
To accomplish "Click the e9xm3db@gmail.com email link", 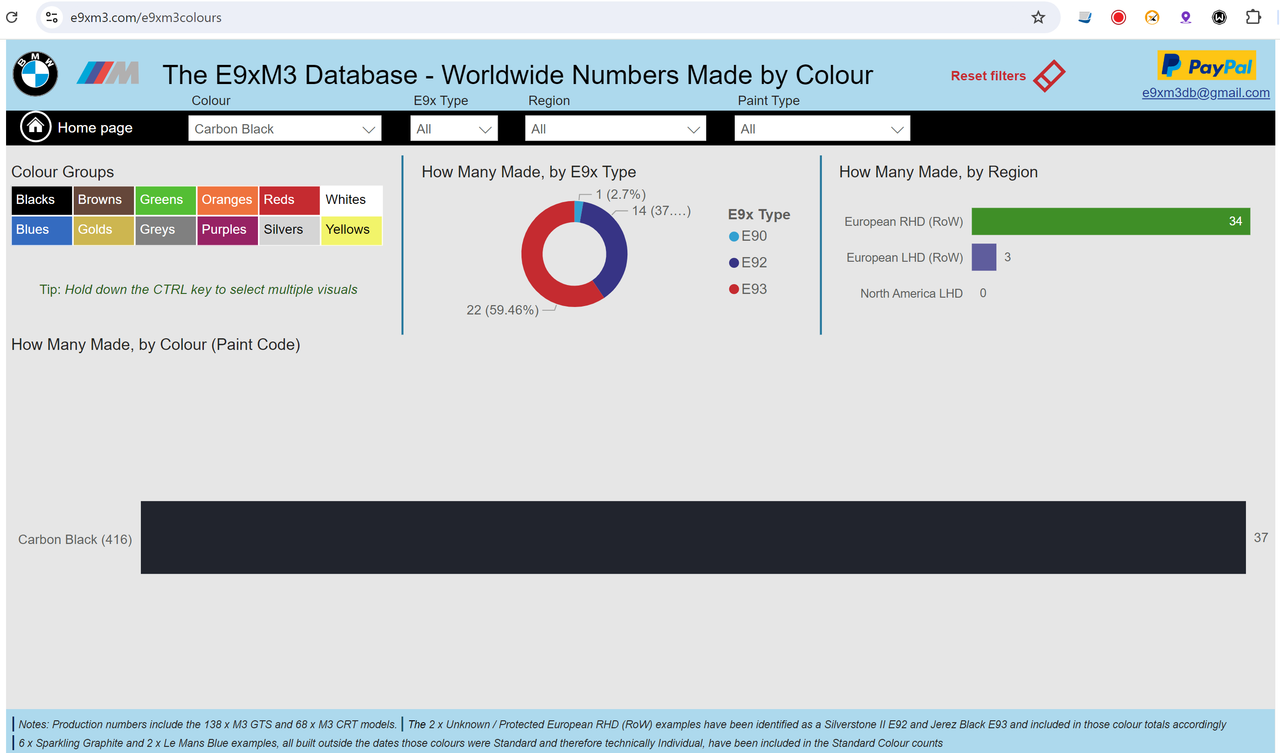I will click(1206, 93).
